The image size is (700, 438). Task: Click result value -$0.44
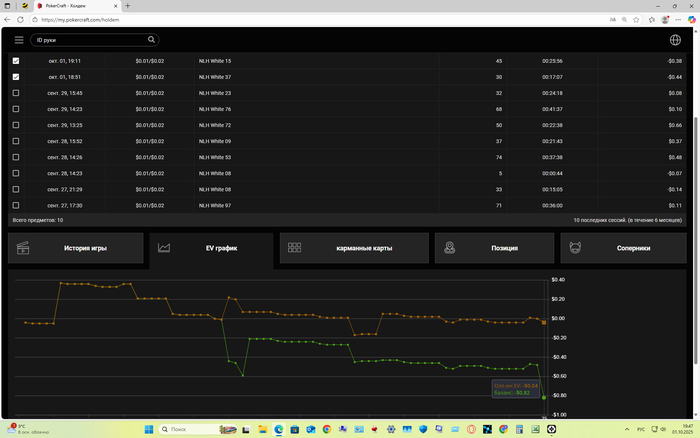coord(674,77)
